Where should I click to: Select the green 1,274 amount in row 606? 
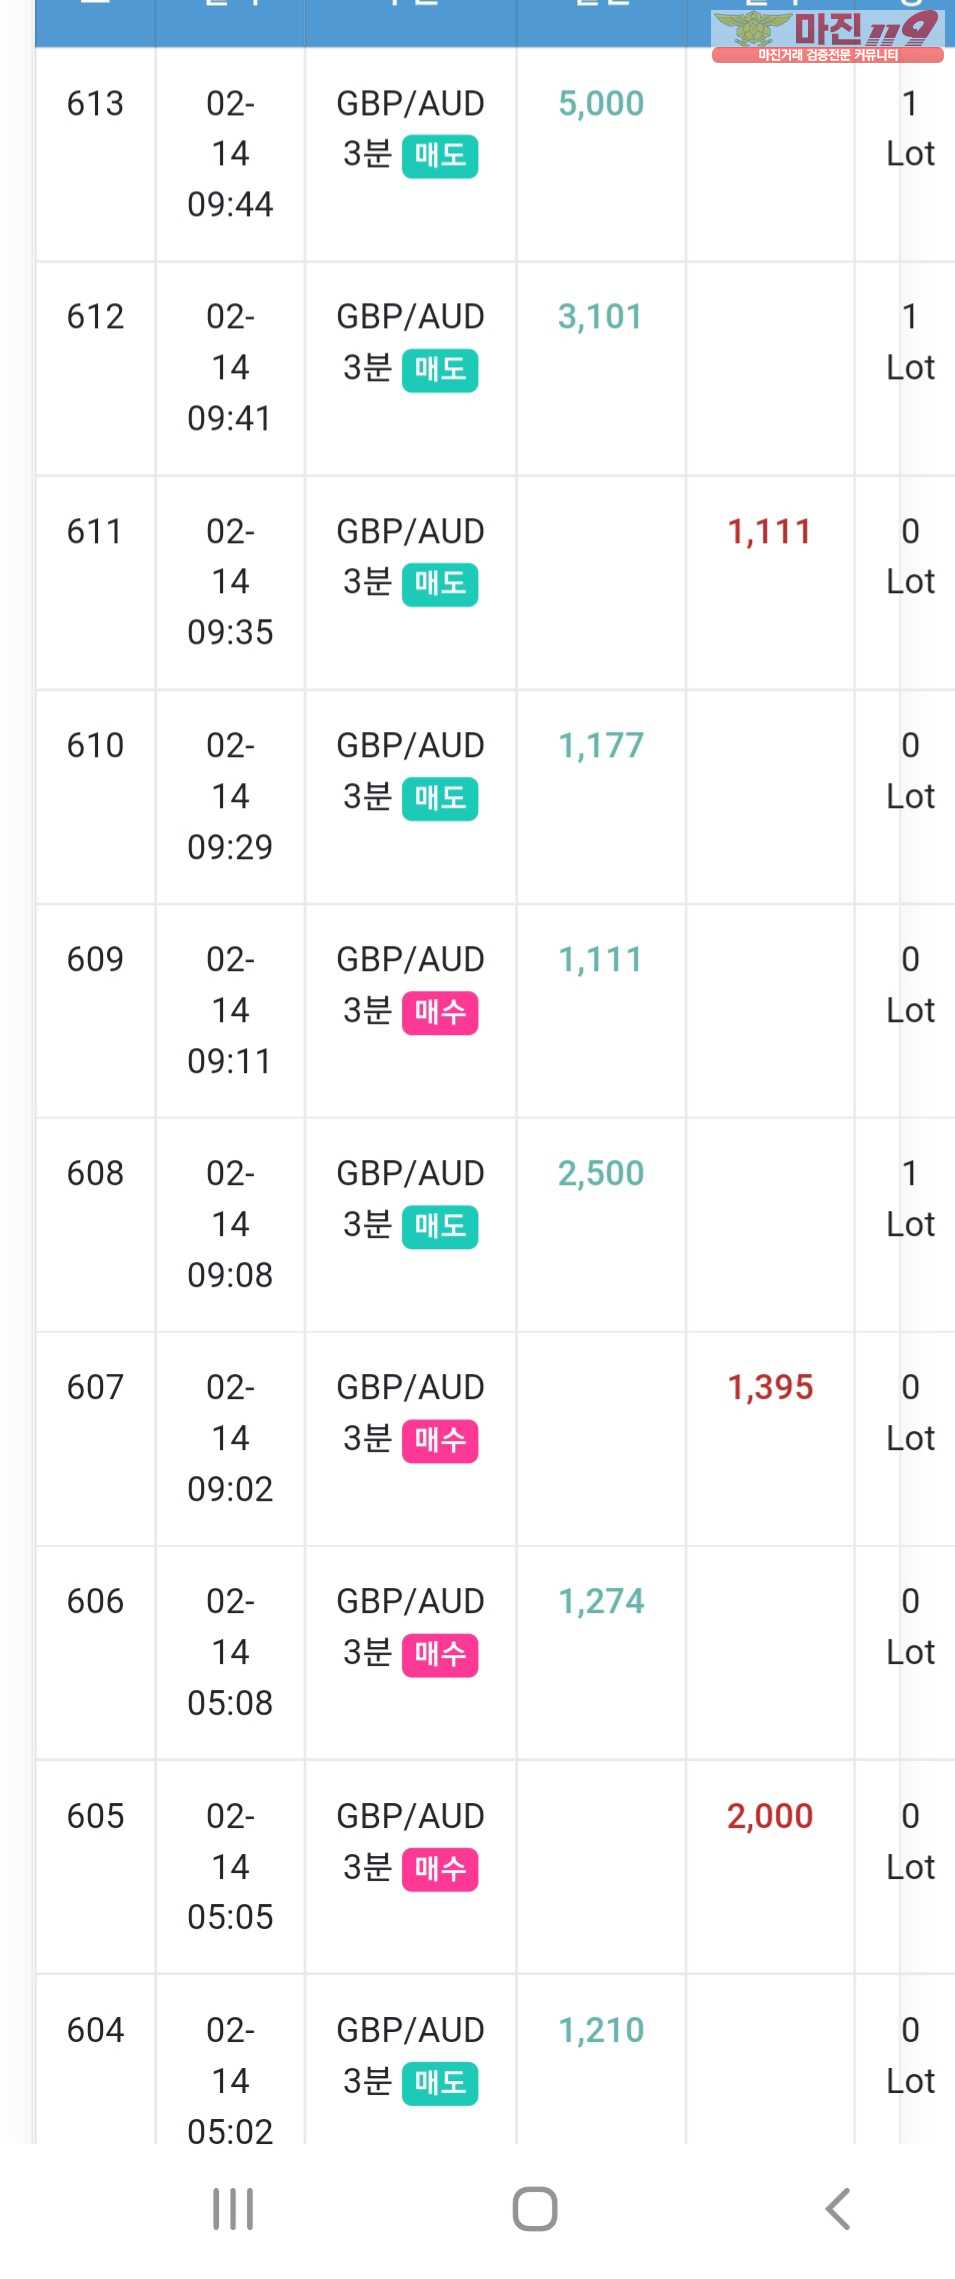coord(601,1601)
